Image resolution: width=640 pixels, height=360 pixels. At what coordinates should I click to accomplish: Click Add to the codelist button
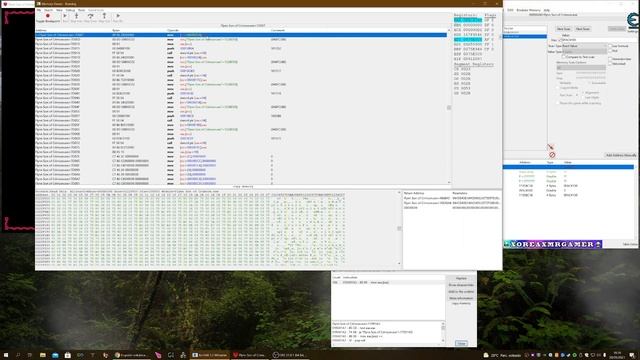click(461, 291)
